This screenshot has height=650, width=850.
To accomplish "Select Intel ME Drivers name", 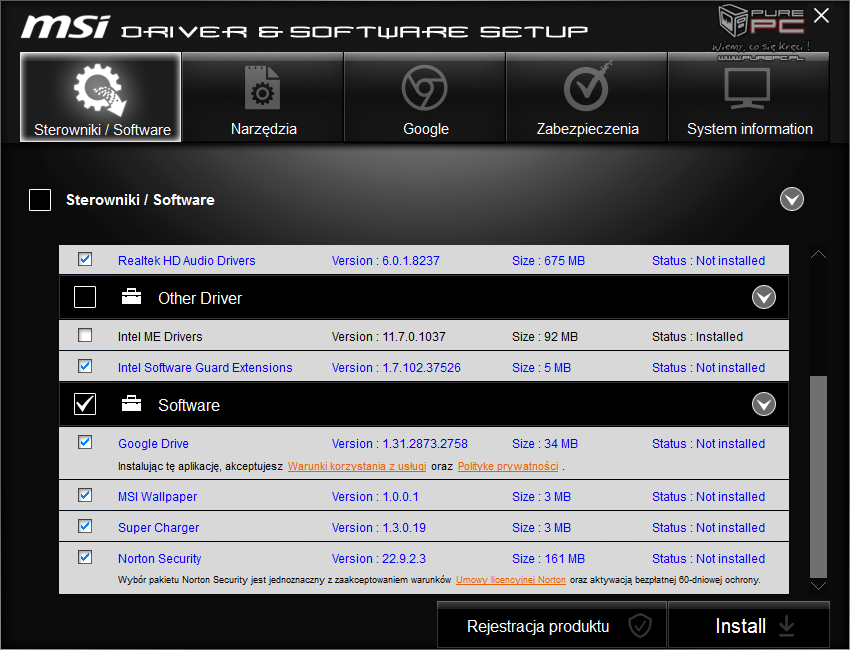I will [160, 337].
